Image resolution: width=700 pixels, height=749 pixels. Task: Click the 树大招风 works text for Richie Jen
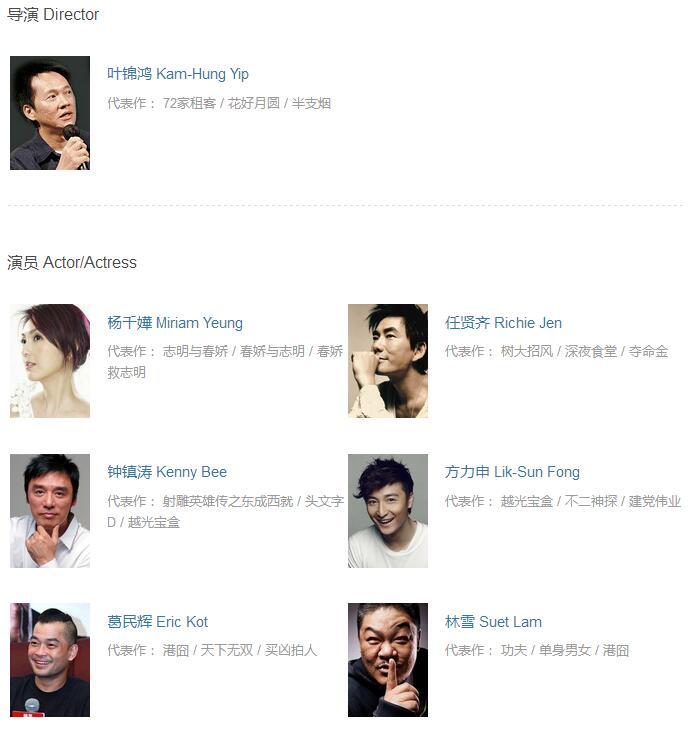[527, 352]
